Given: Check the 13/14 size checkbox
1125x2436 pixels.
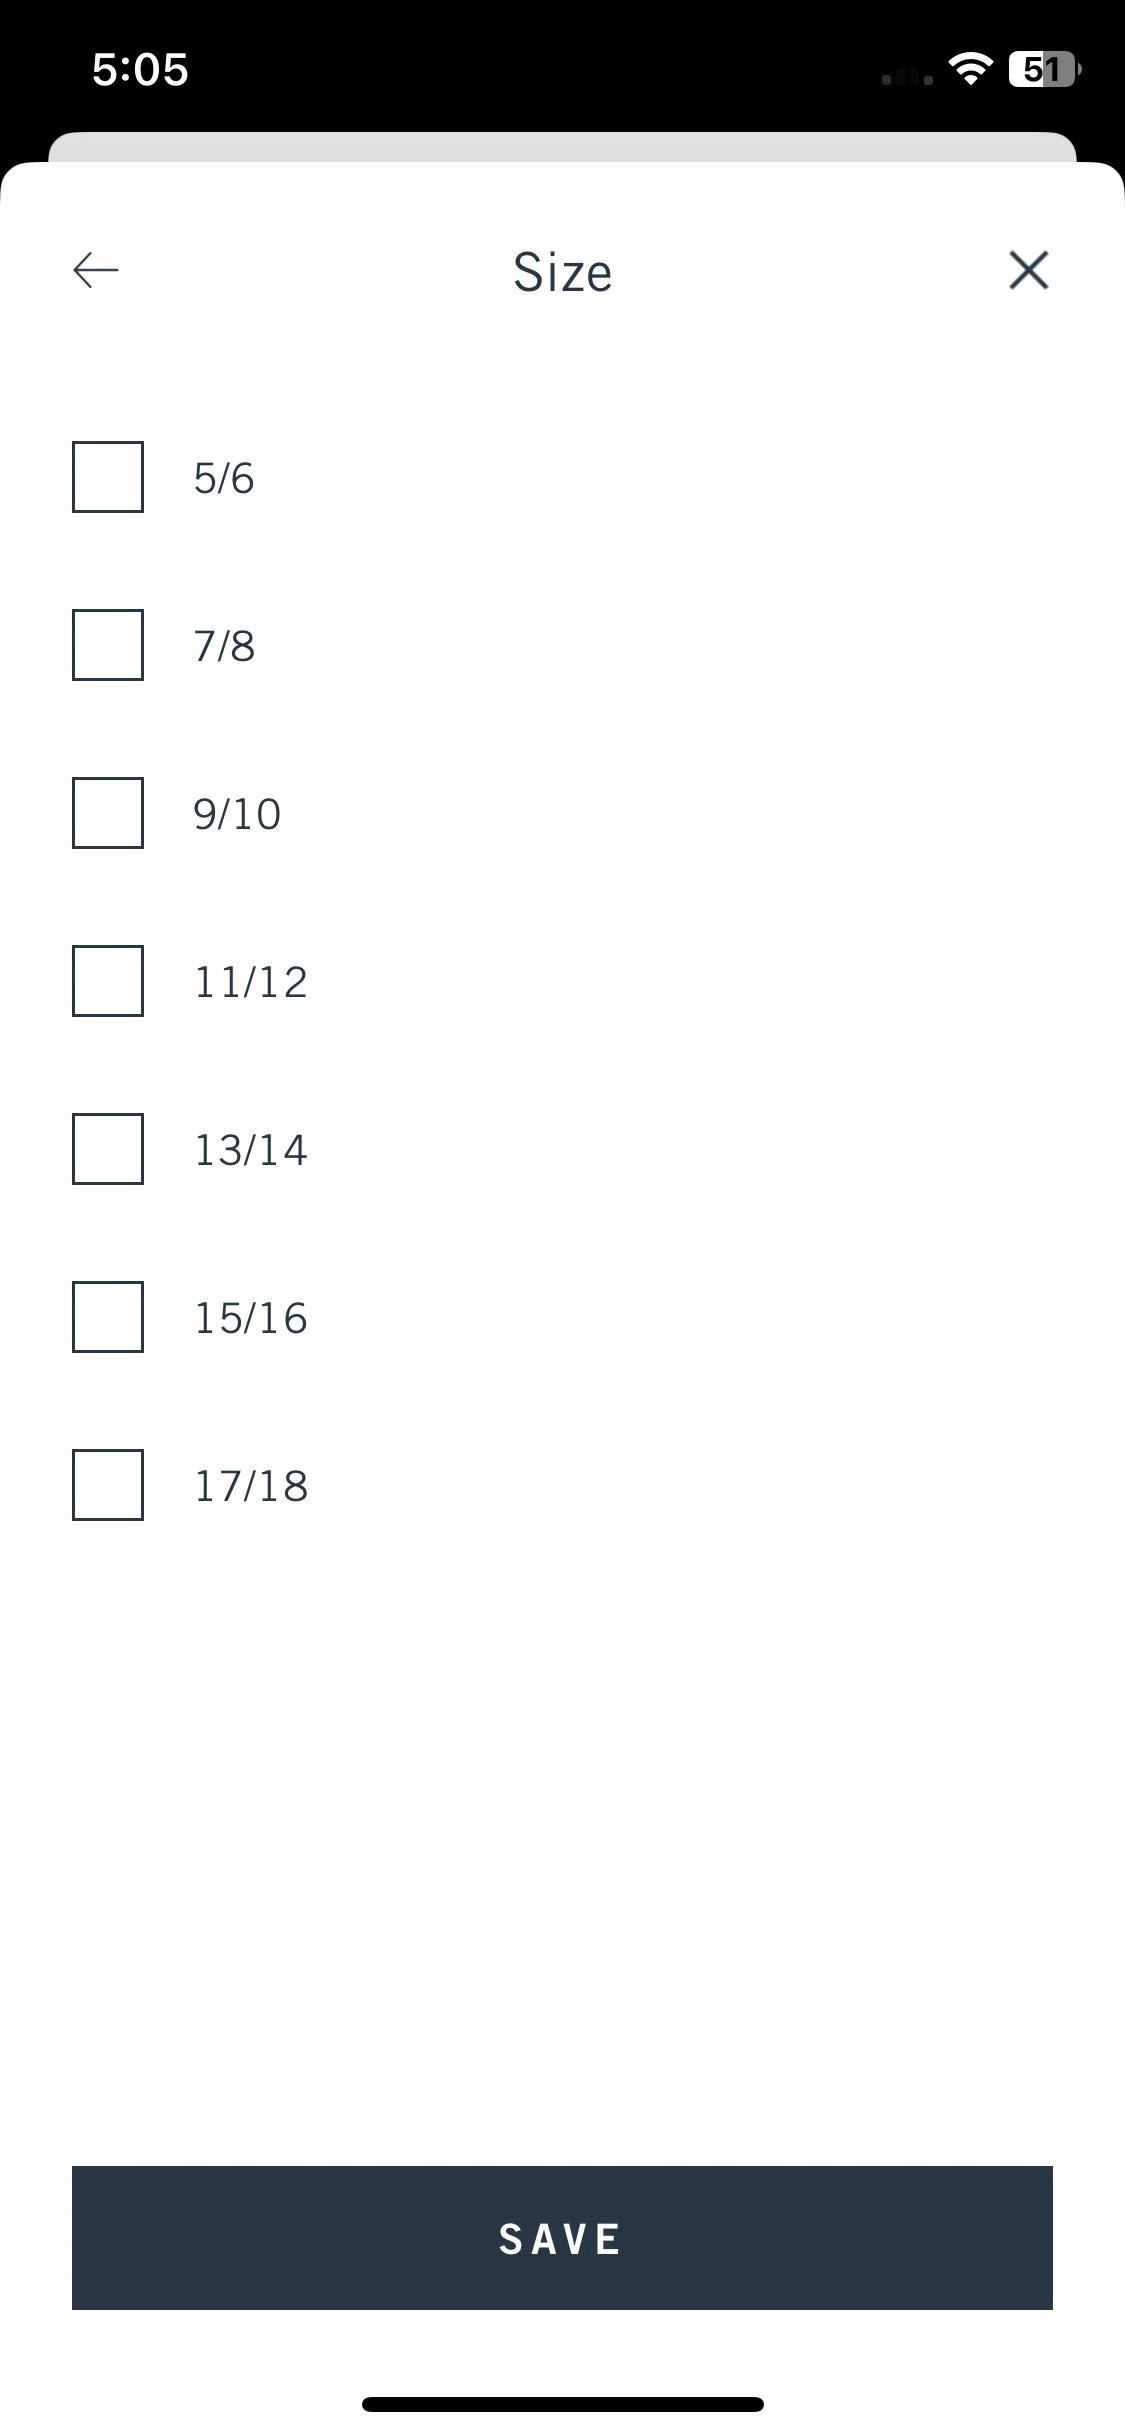Looking at the screenshot, I should click(x=108, y=1149).
